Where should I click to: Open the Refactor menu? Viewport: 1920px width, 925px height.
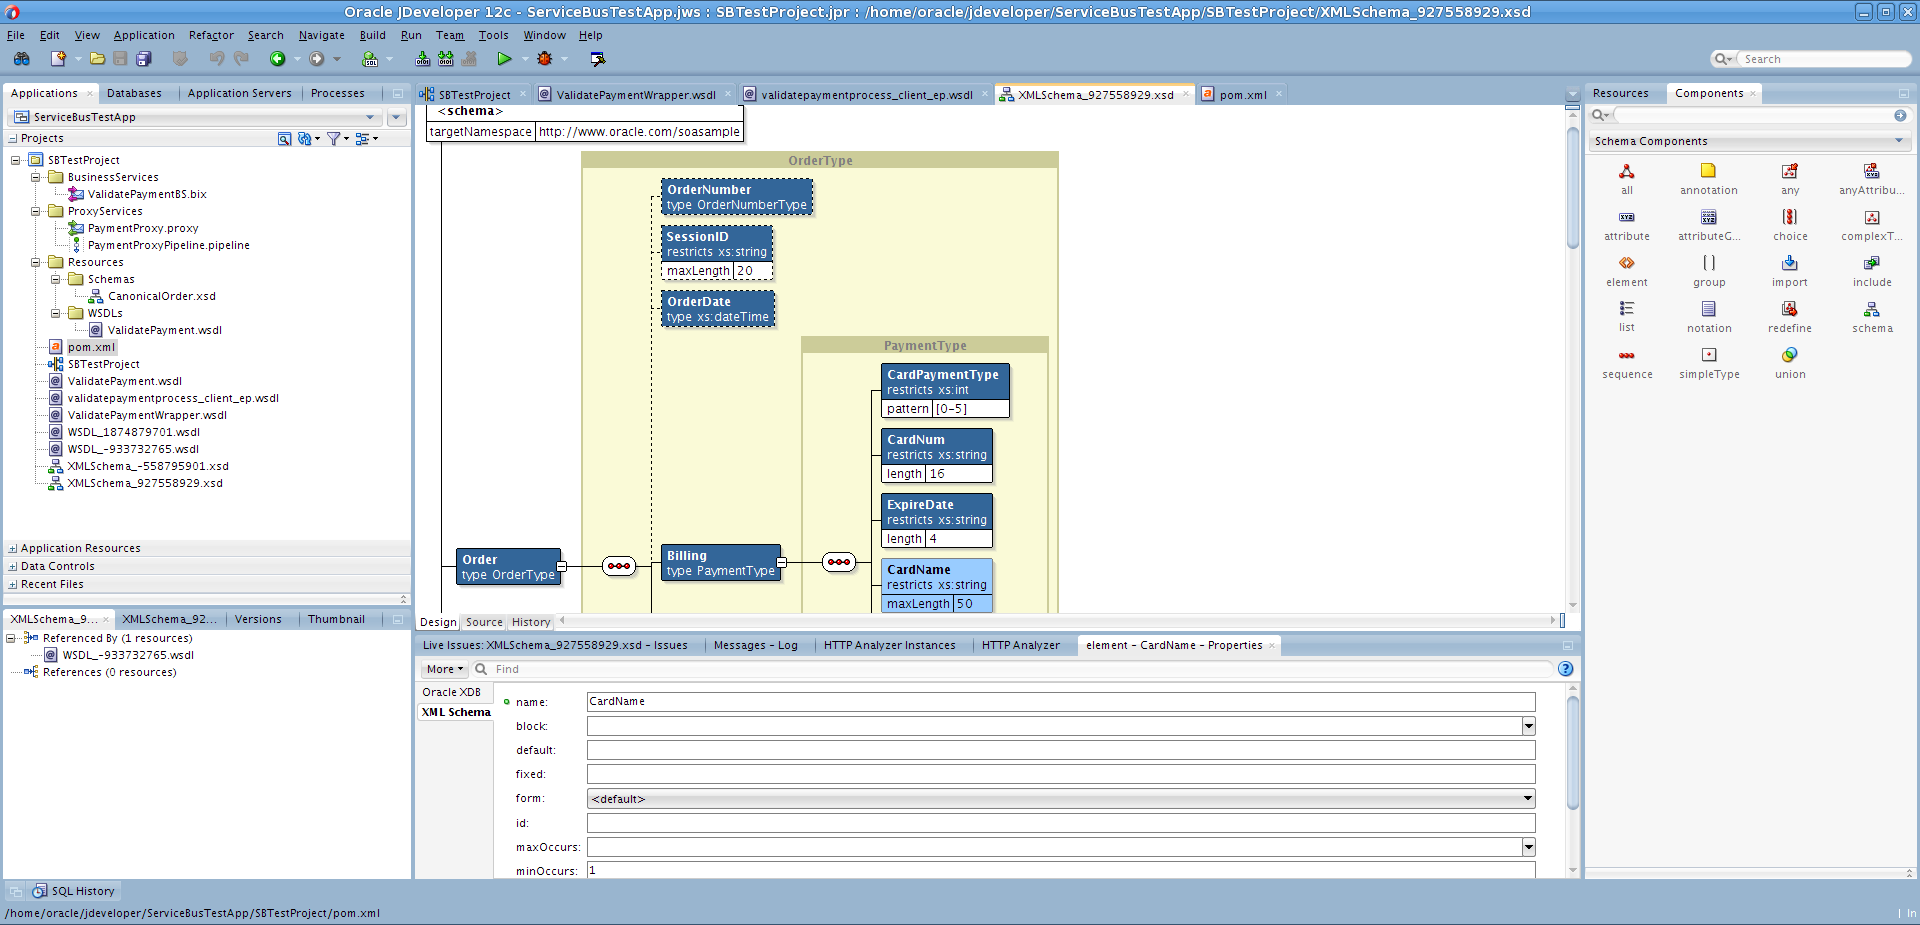211,35
